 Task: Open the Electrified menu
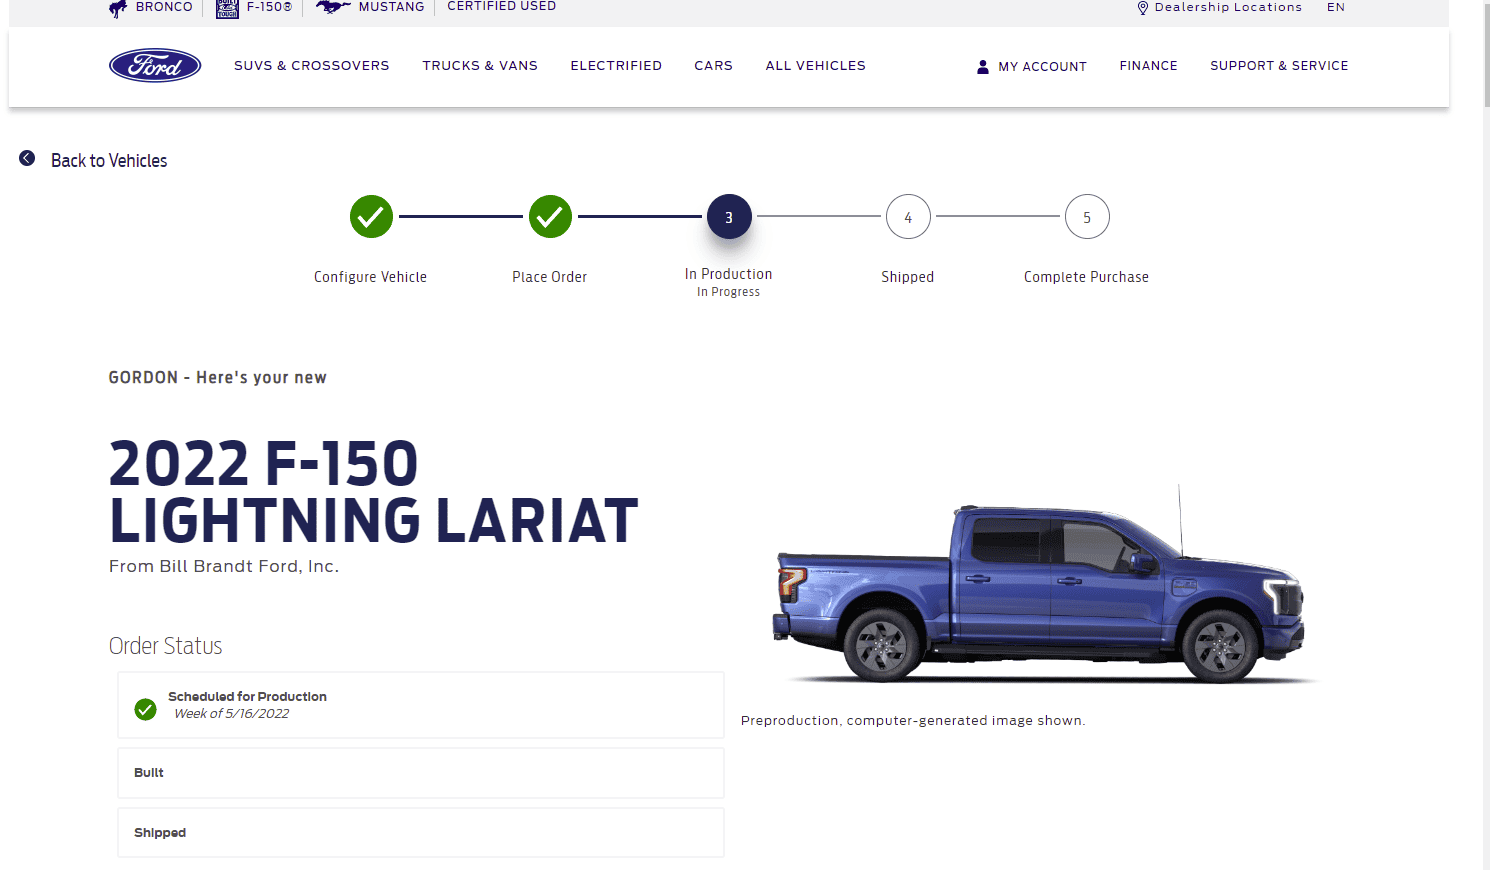coord(616,65)
